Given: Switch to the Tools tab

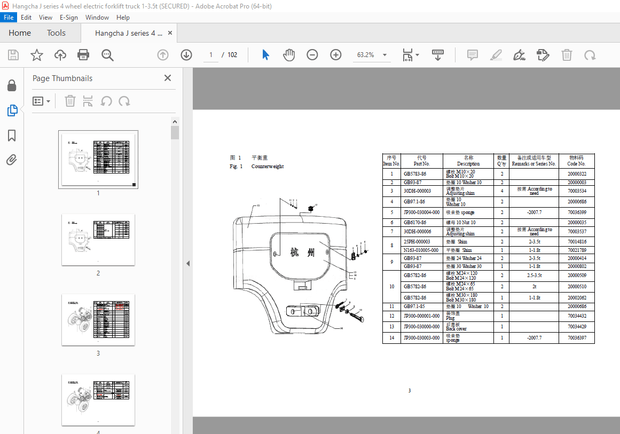Looking at the screenshot, I should 56,33.
